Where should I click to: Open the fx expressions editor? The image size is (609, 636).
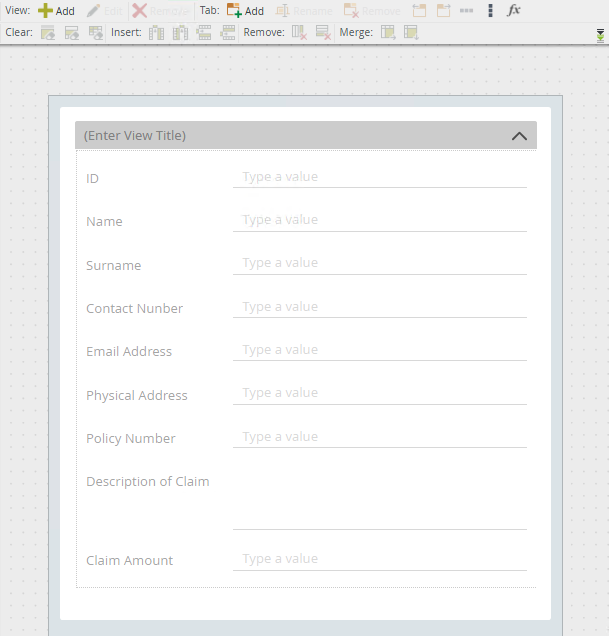point(514,10)
